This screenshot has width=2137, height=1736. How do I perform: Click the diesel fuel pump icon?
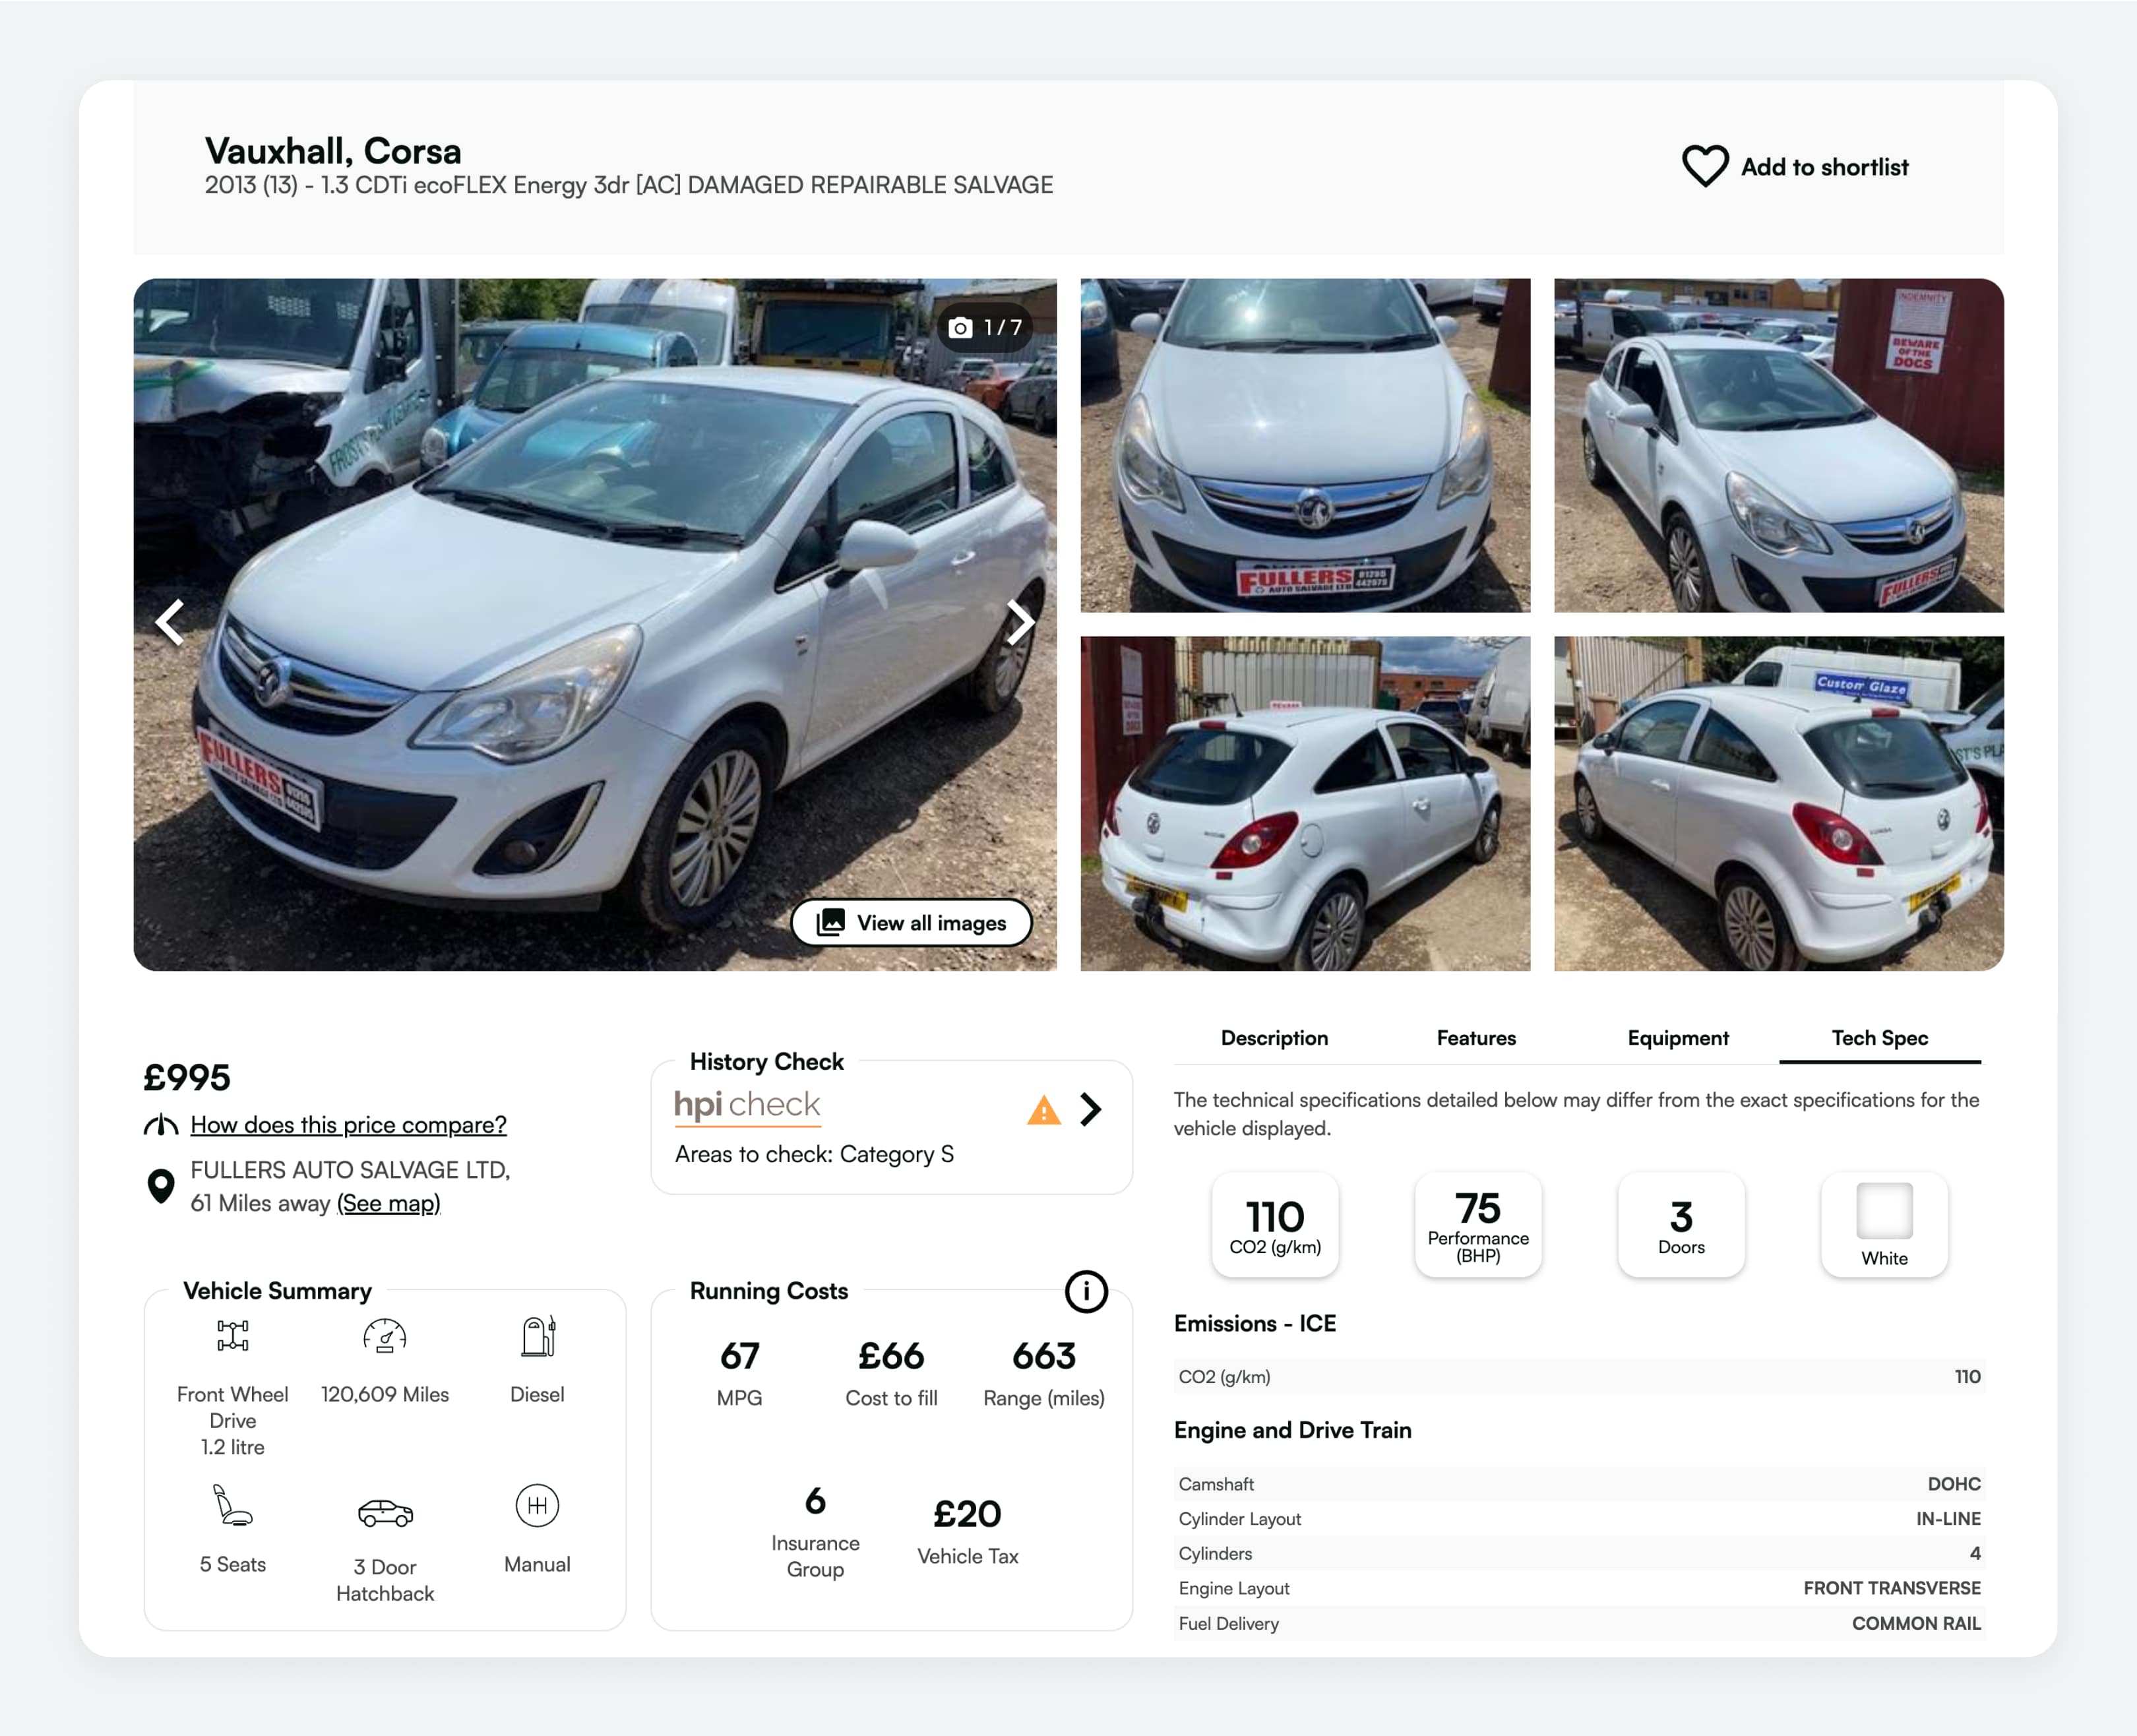click(537, 1336)
